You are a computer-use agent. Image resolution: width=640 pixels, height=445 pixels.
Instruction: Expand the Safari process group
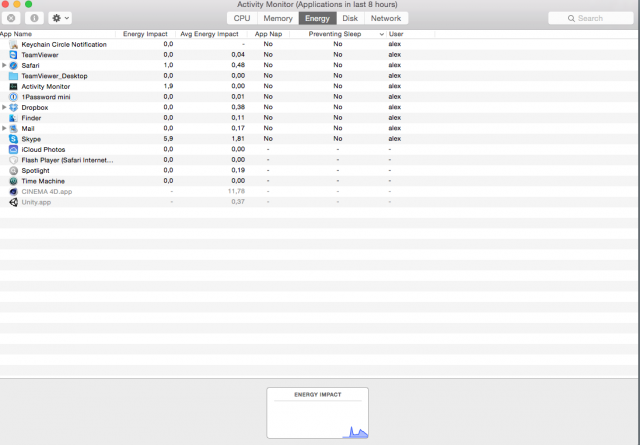click(x=4, y=65)
